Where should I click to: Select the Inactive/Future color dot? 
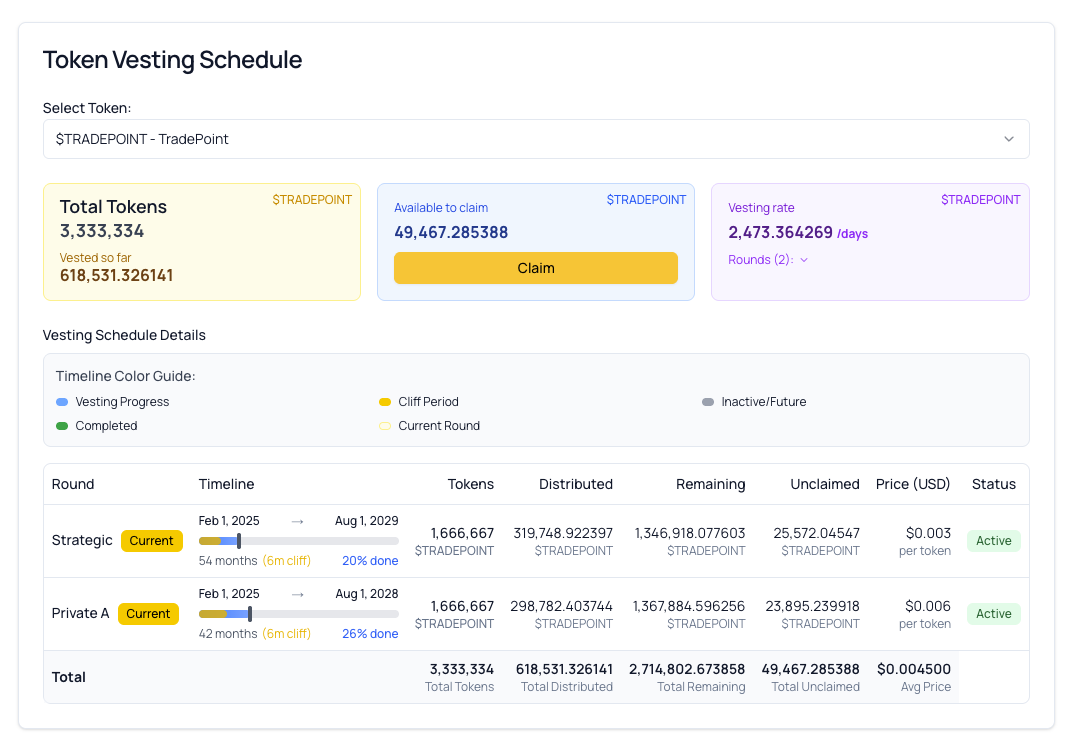coord(707,401)
